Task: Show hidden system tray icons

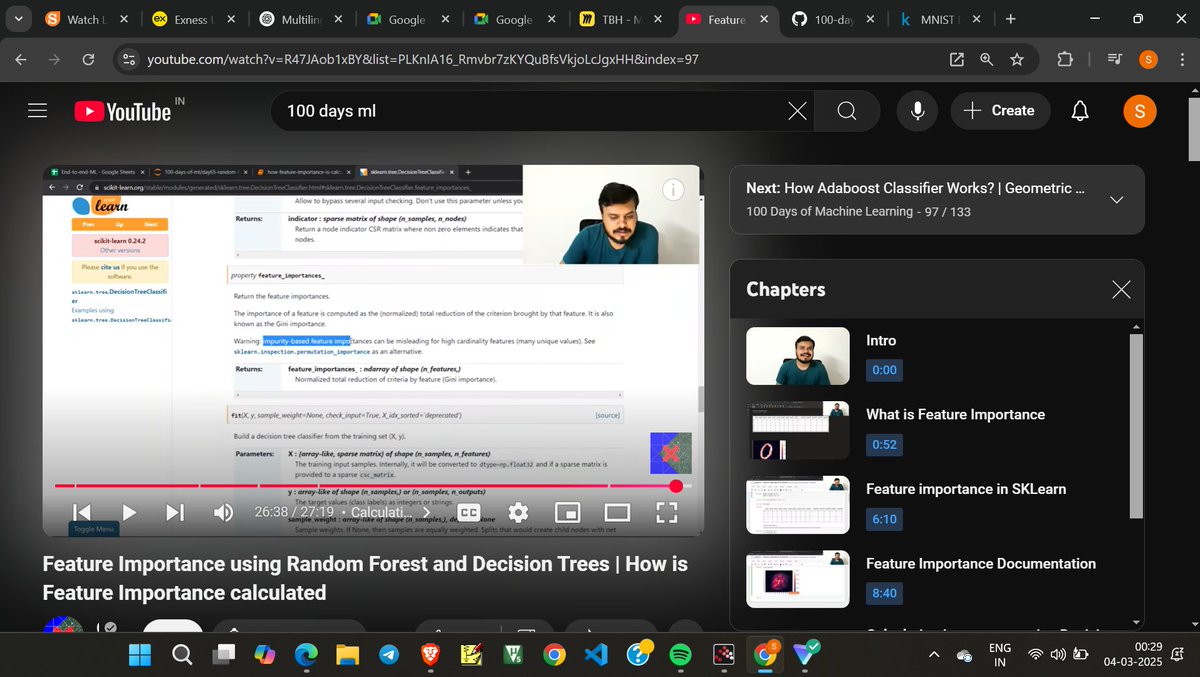Action: click(x=935, y=655)
